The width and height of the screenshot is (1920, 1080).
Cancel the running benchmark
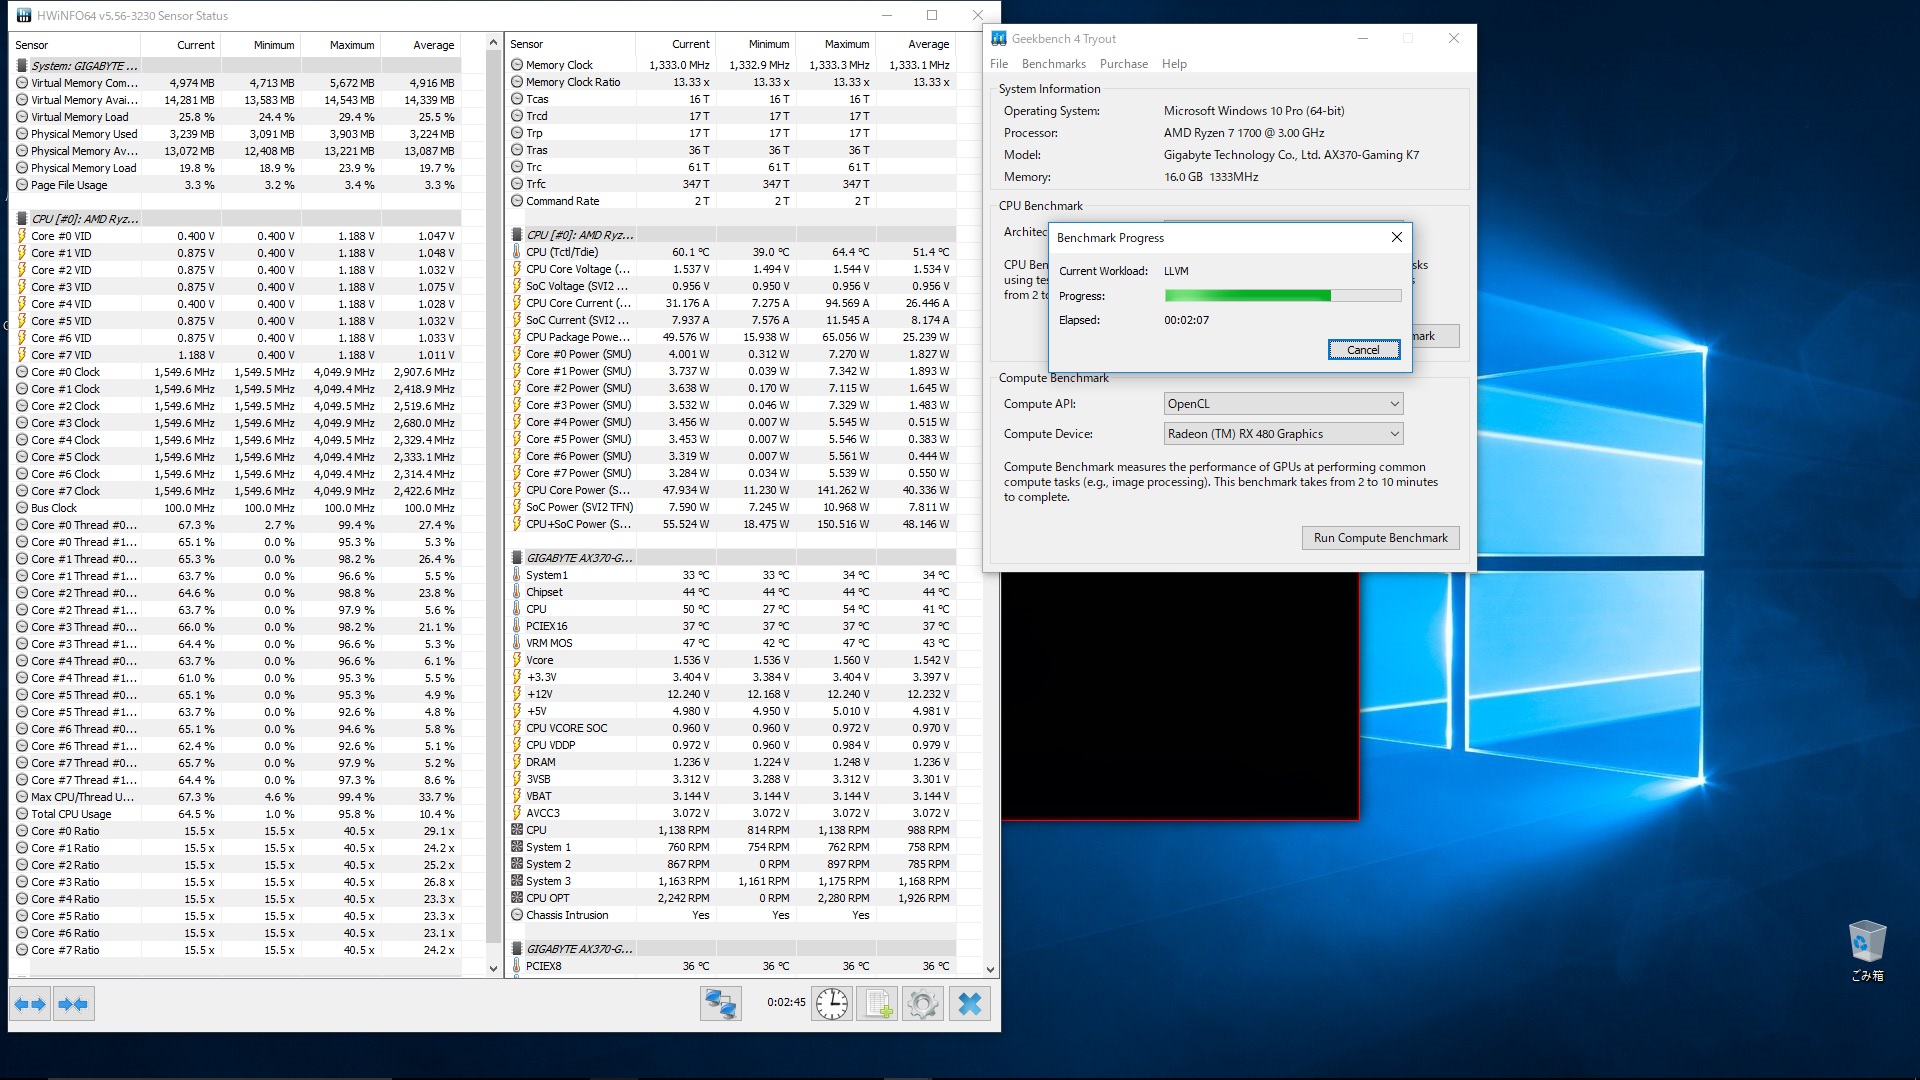(1363, 350)
